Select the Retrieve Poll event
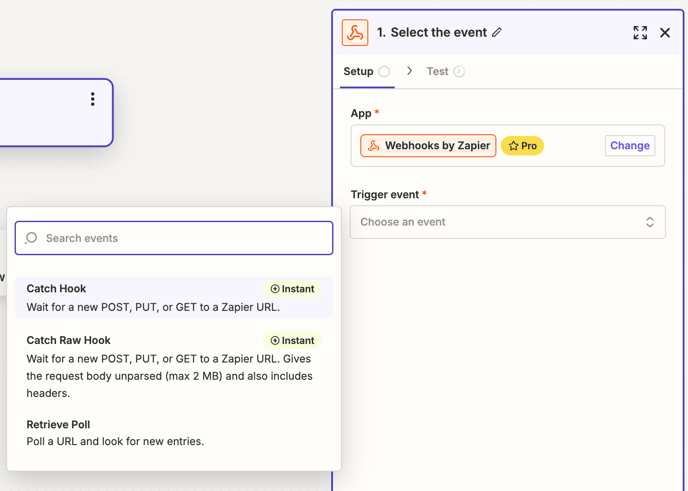 174,433
